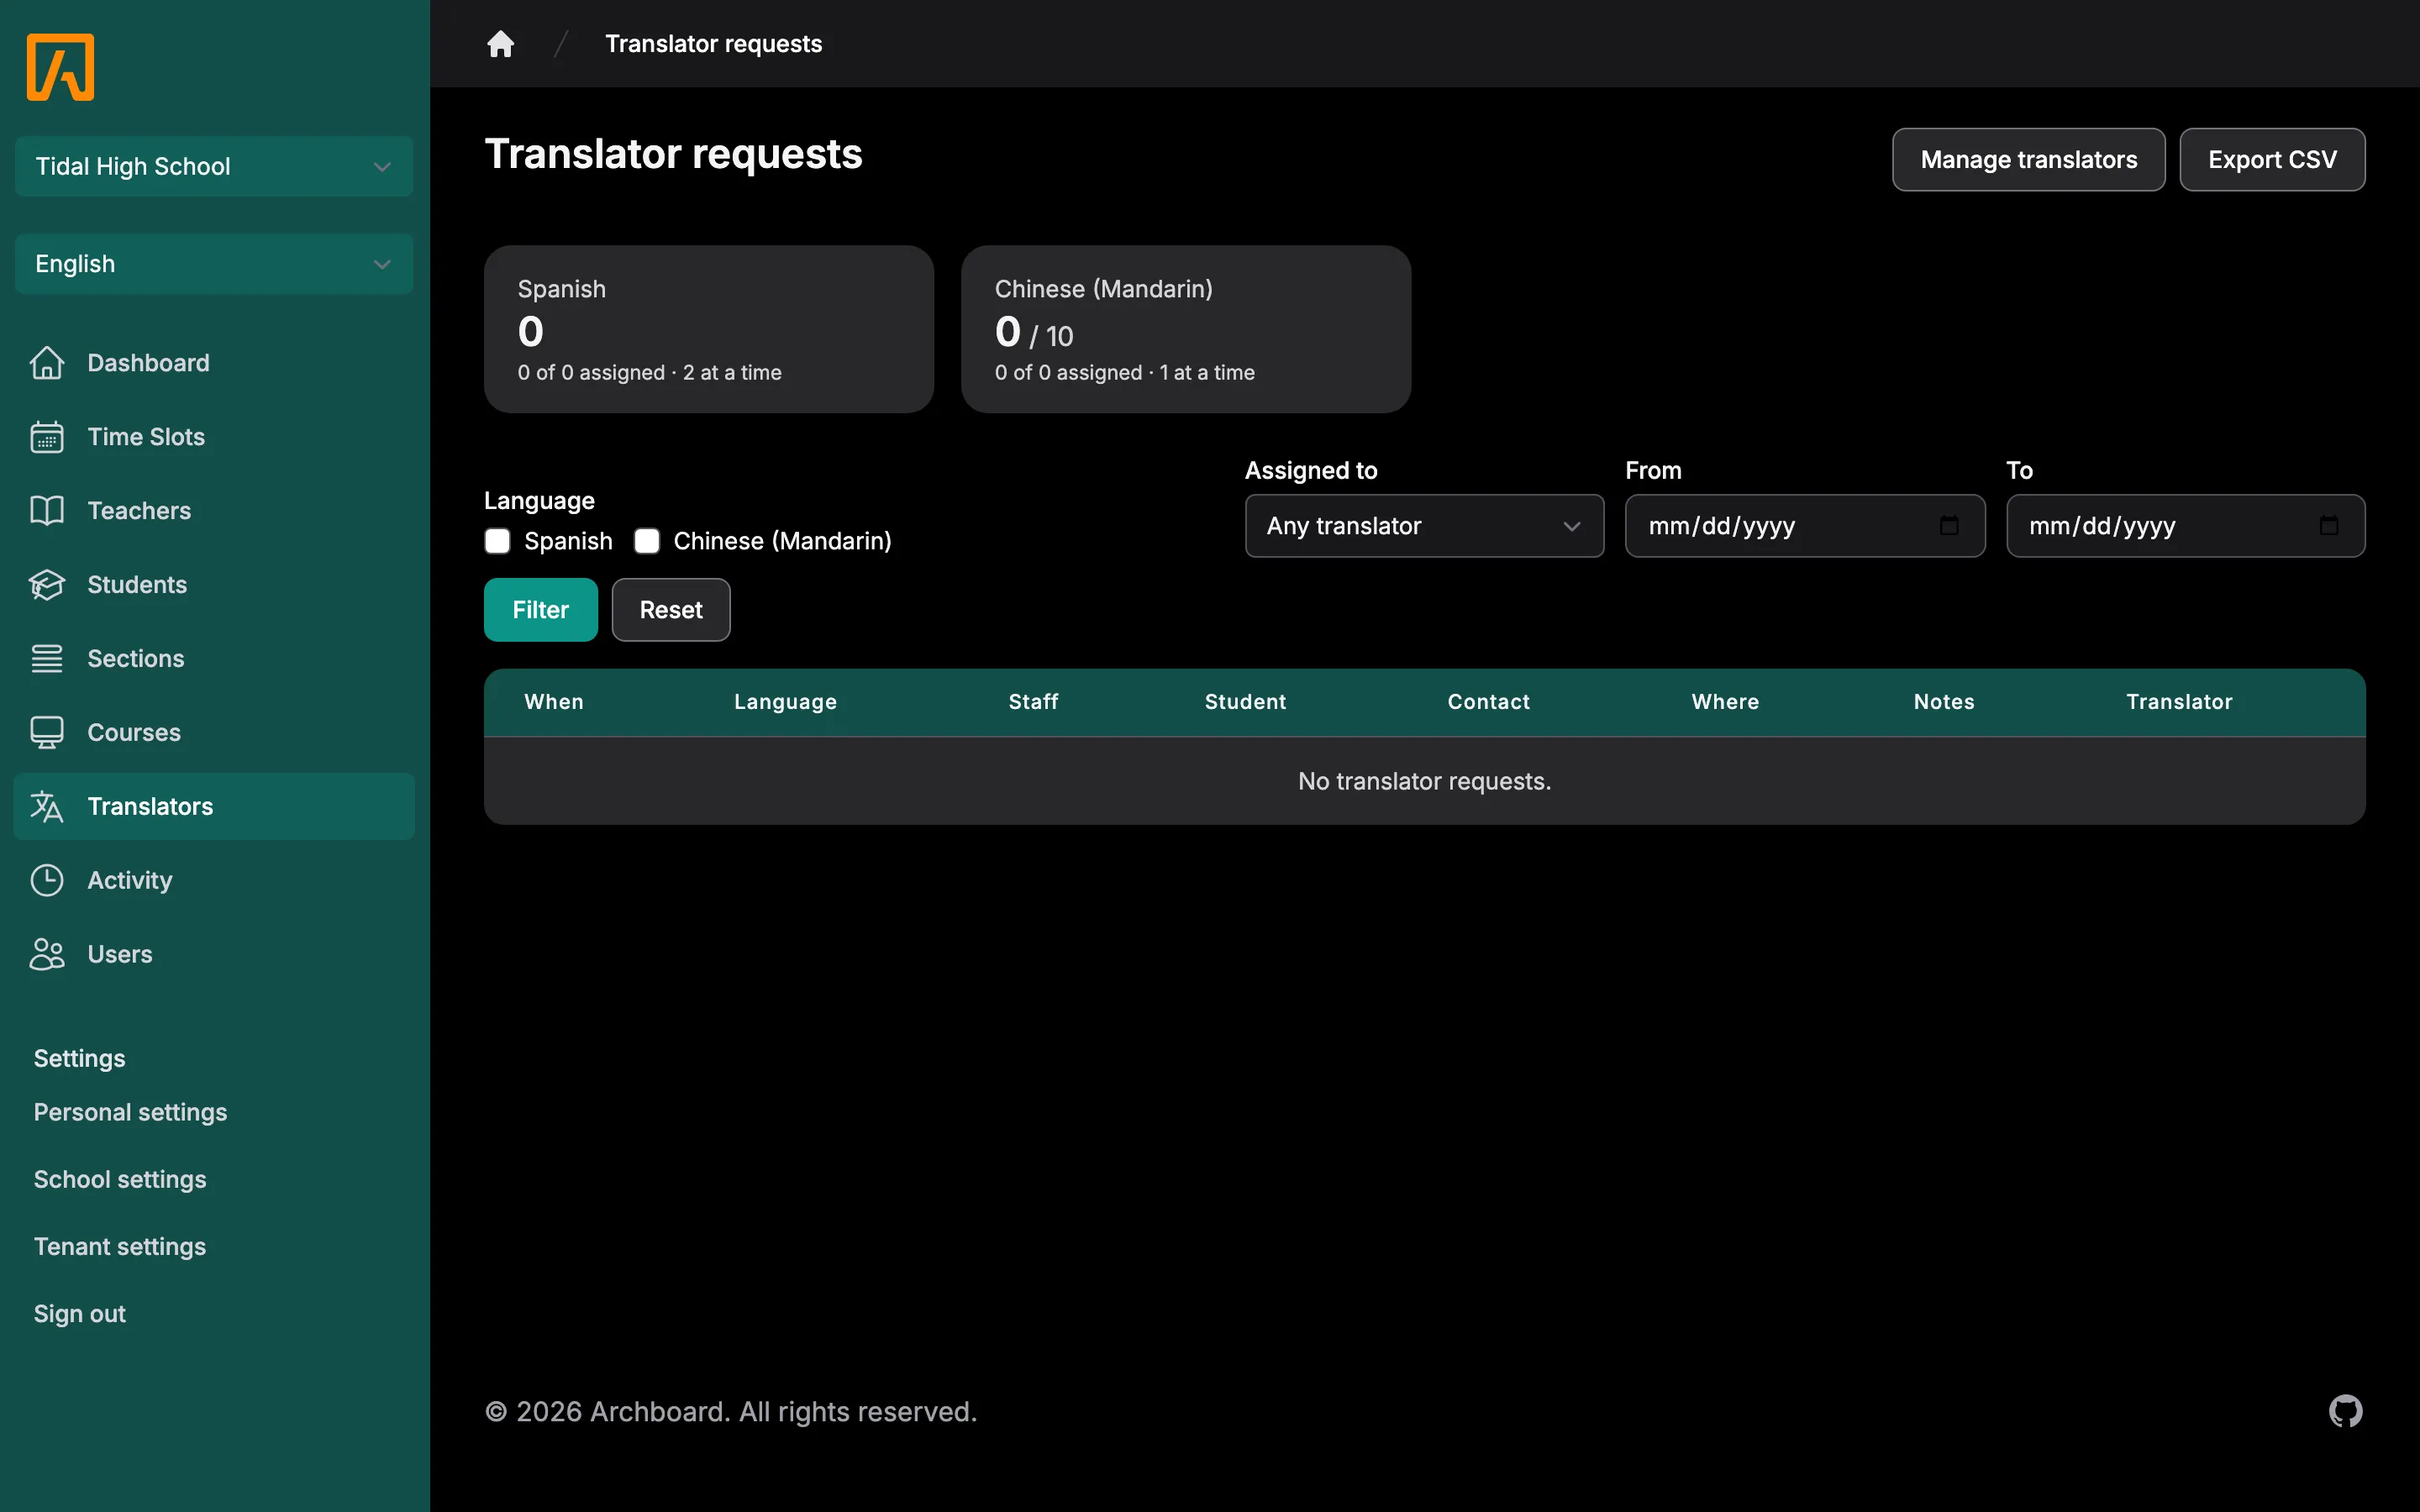Click the From date input field
The image size is (2420, 1512).
1804,526
